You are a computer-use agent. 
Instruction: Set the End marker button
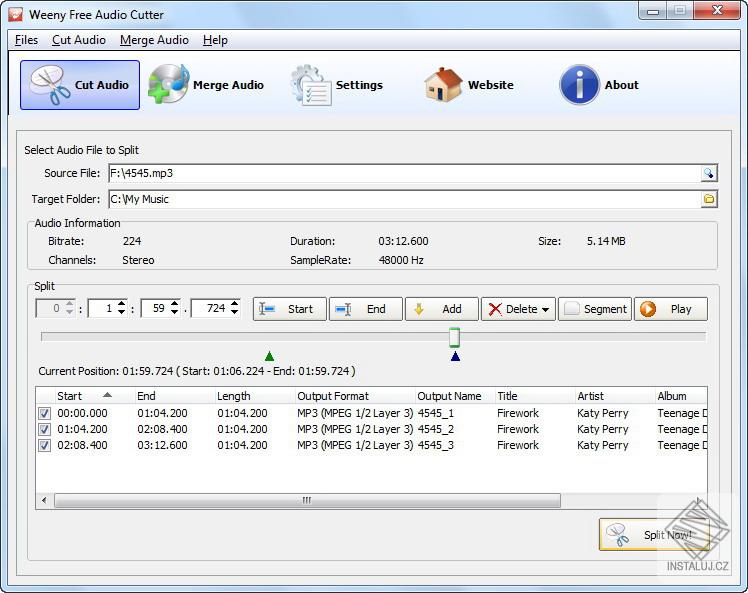pos(365,309)
